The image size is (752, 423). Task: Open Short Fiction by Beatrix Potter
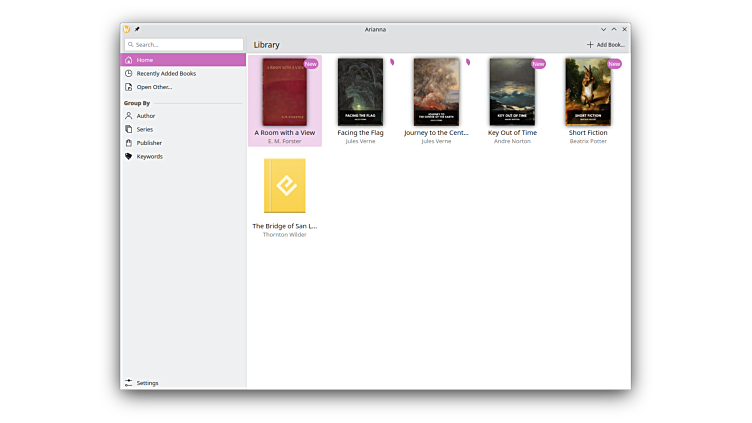(588, 92)
